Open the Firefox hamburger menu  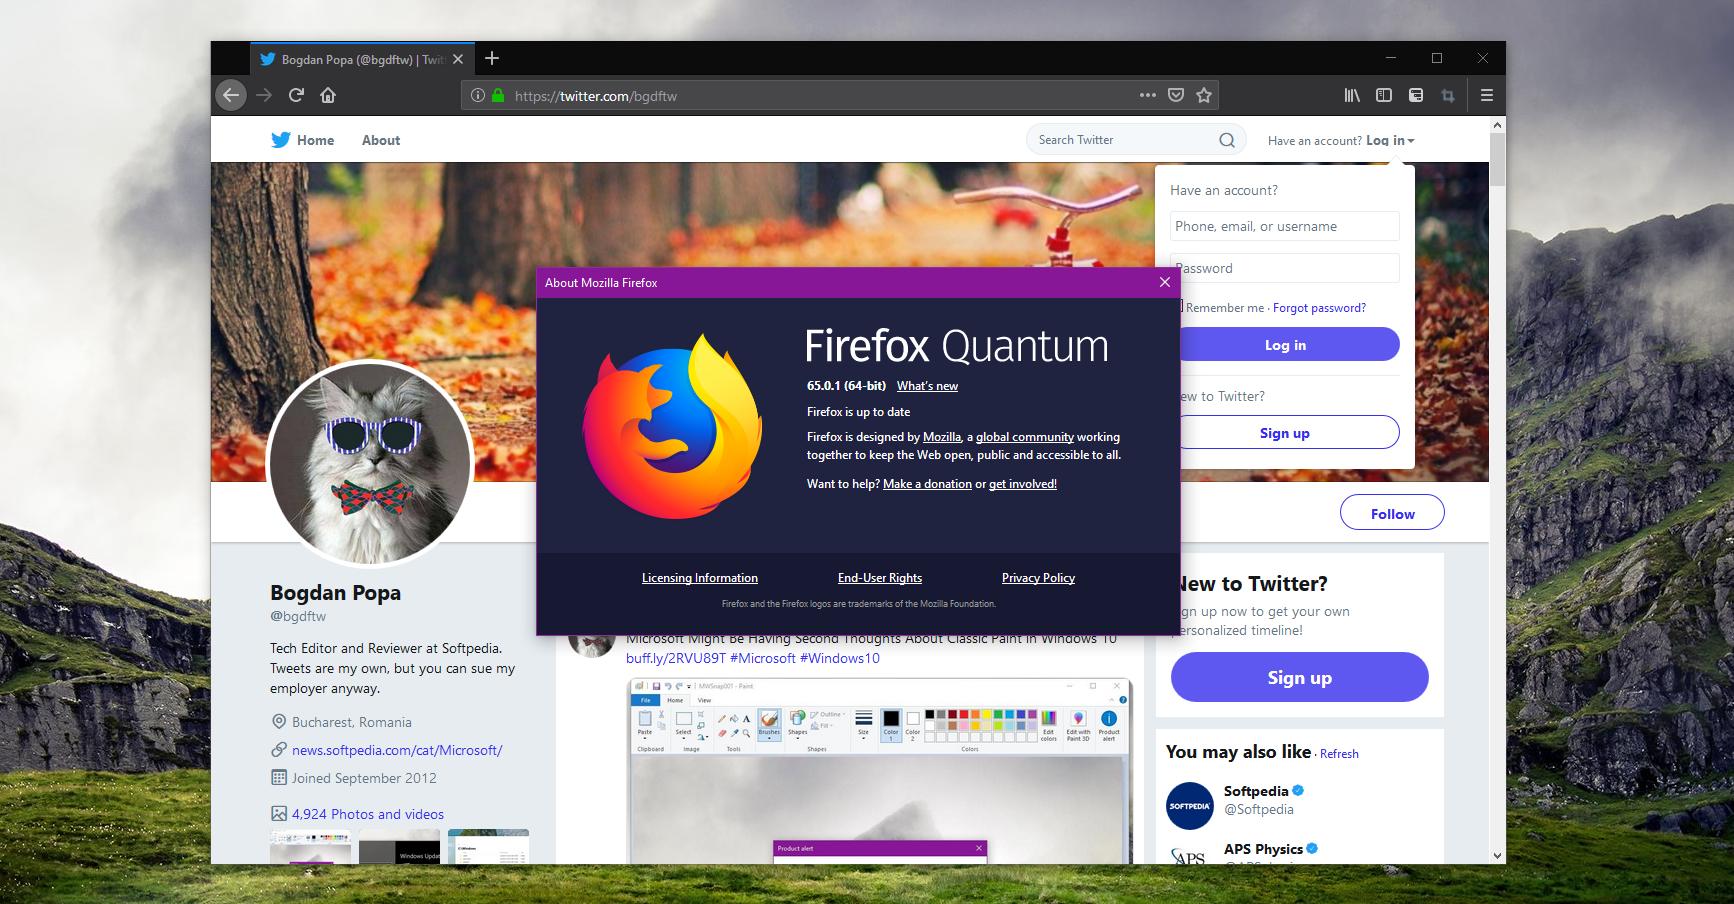pos(1487,95)
